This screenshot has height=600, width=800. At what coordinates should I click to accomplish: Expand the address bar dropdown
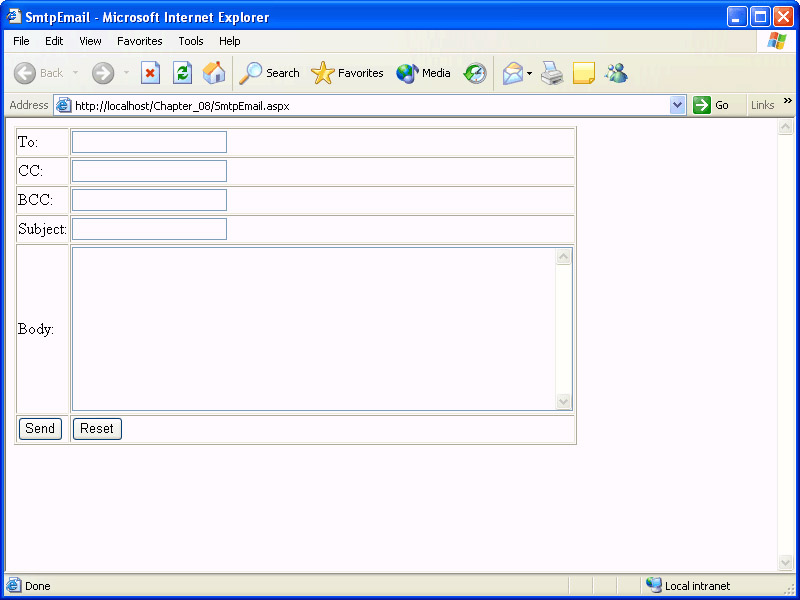(x=677, y=105)
